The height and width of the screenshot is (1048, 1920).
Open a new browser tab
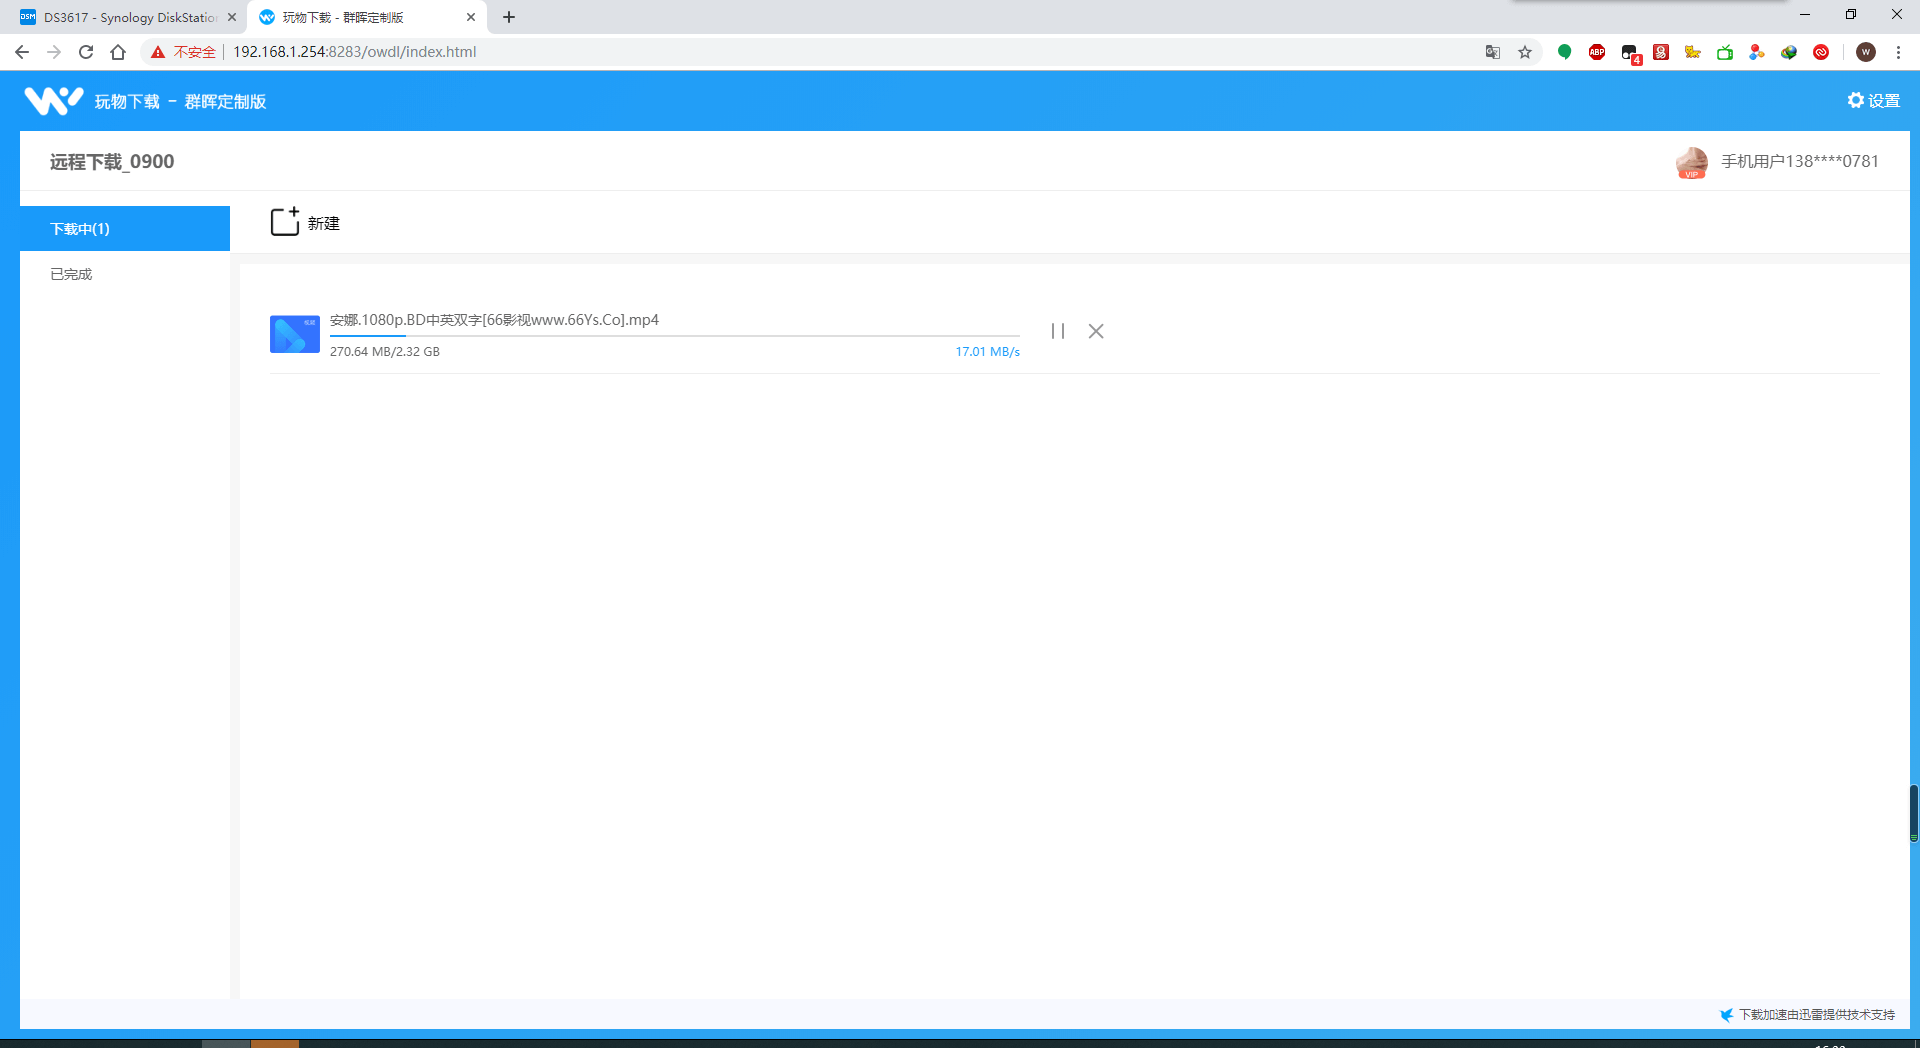509,17
